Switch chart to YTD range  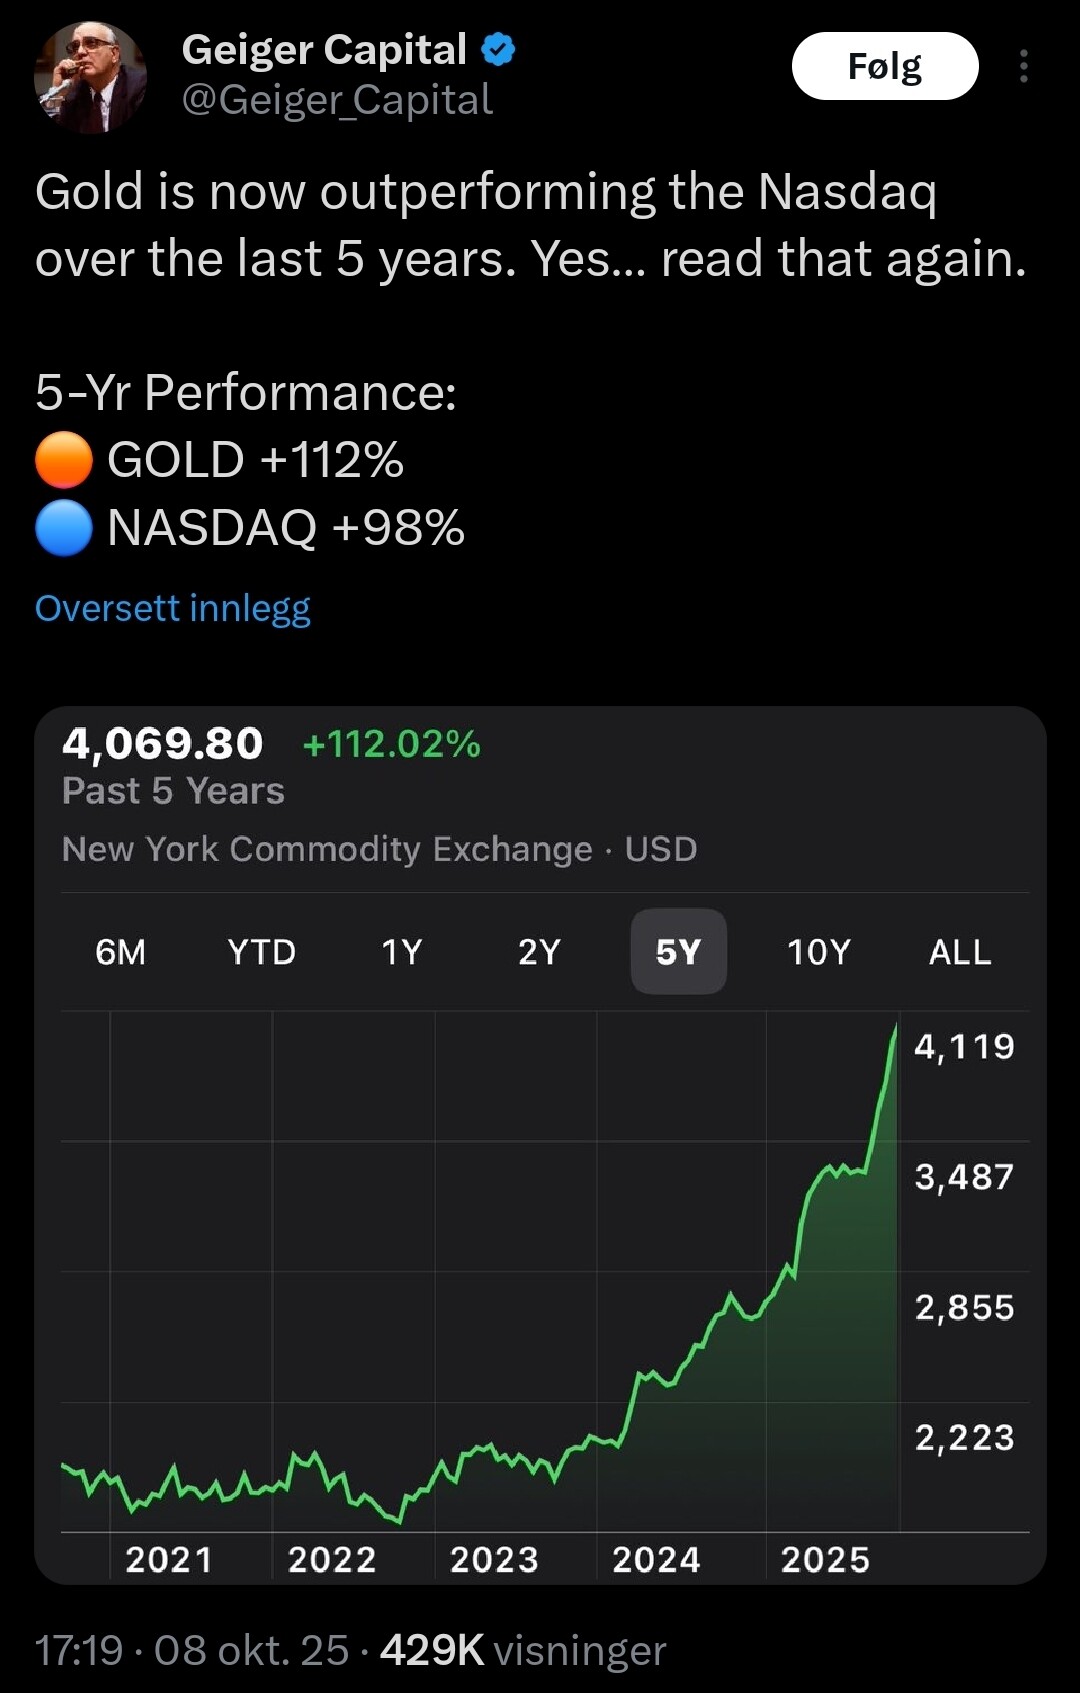coord(261,952)
